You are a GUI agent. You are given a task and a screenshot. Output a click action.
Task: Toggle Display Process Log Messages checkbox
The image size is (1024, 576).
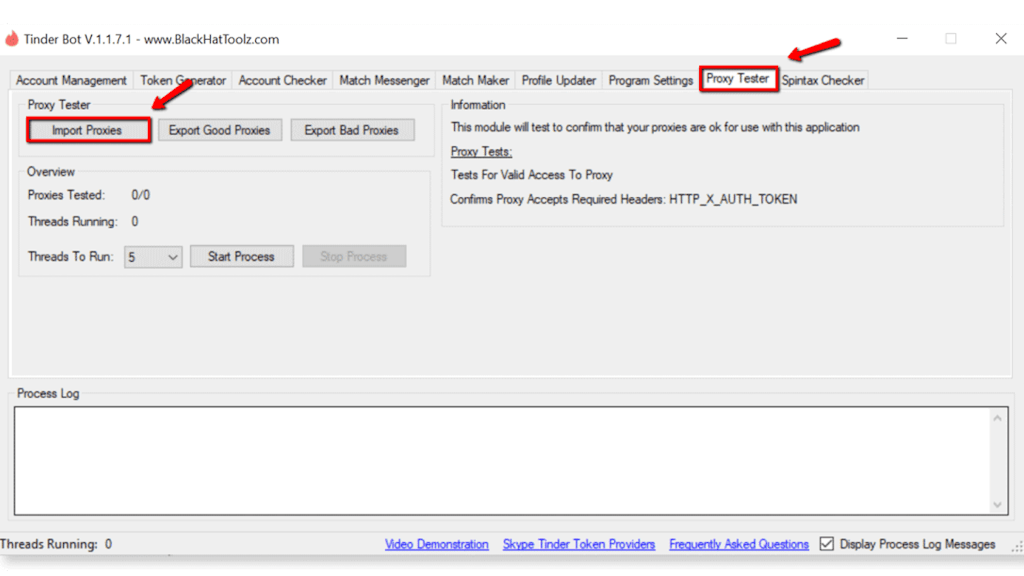827,544
